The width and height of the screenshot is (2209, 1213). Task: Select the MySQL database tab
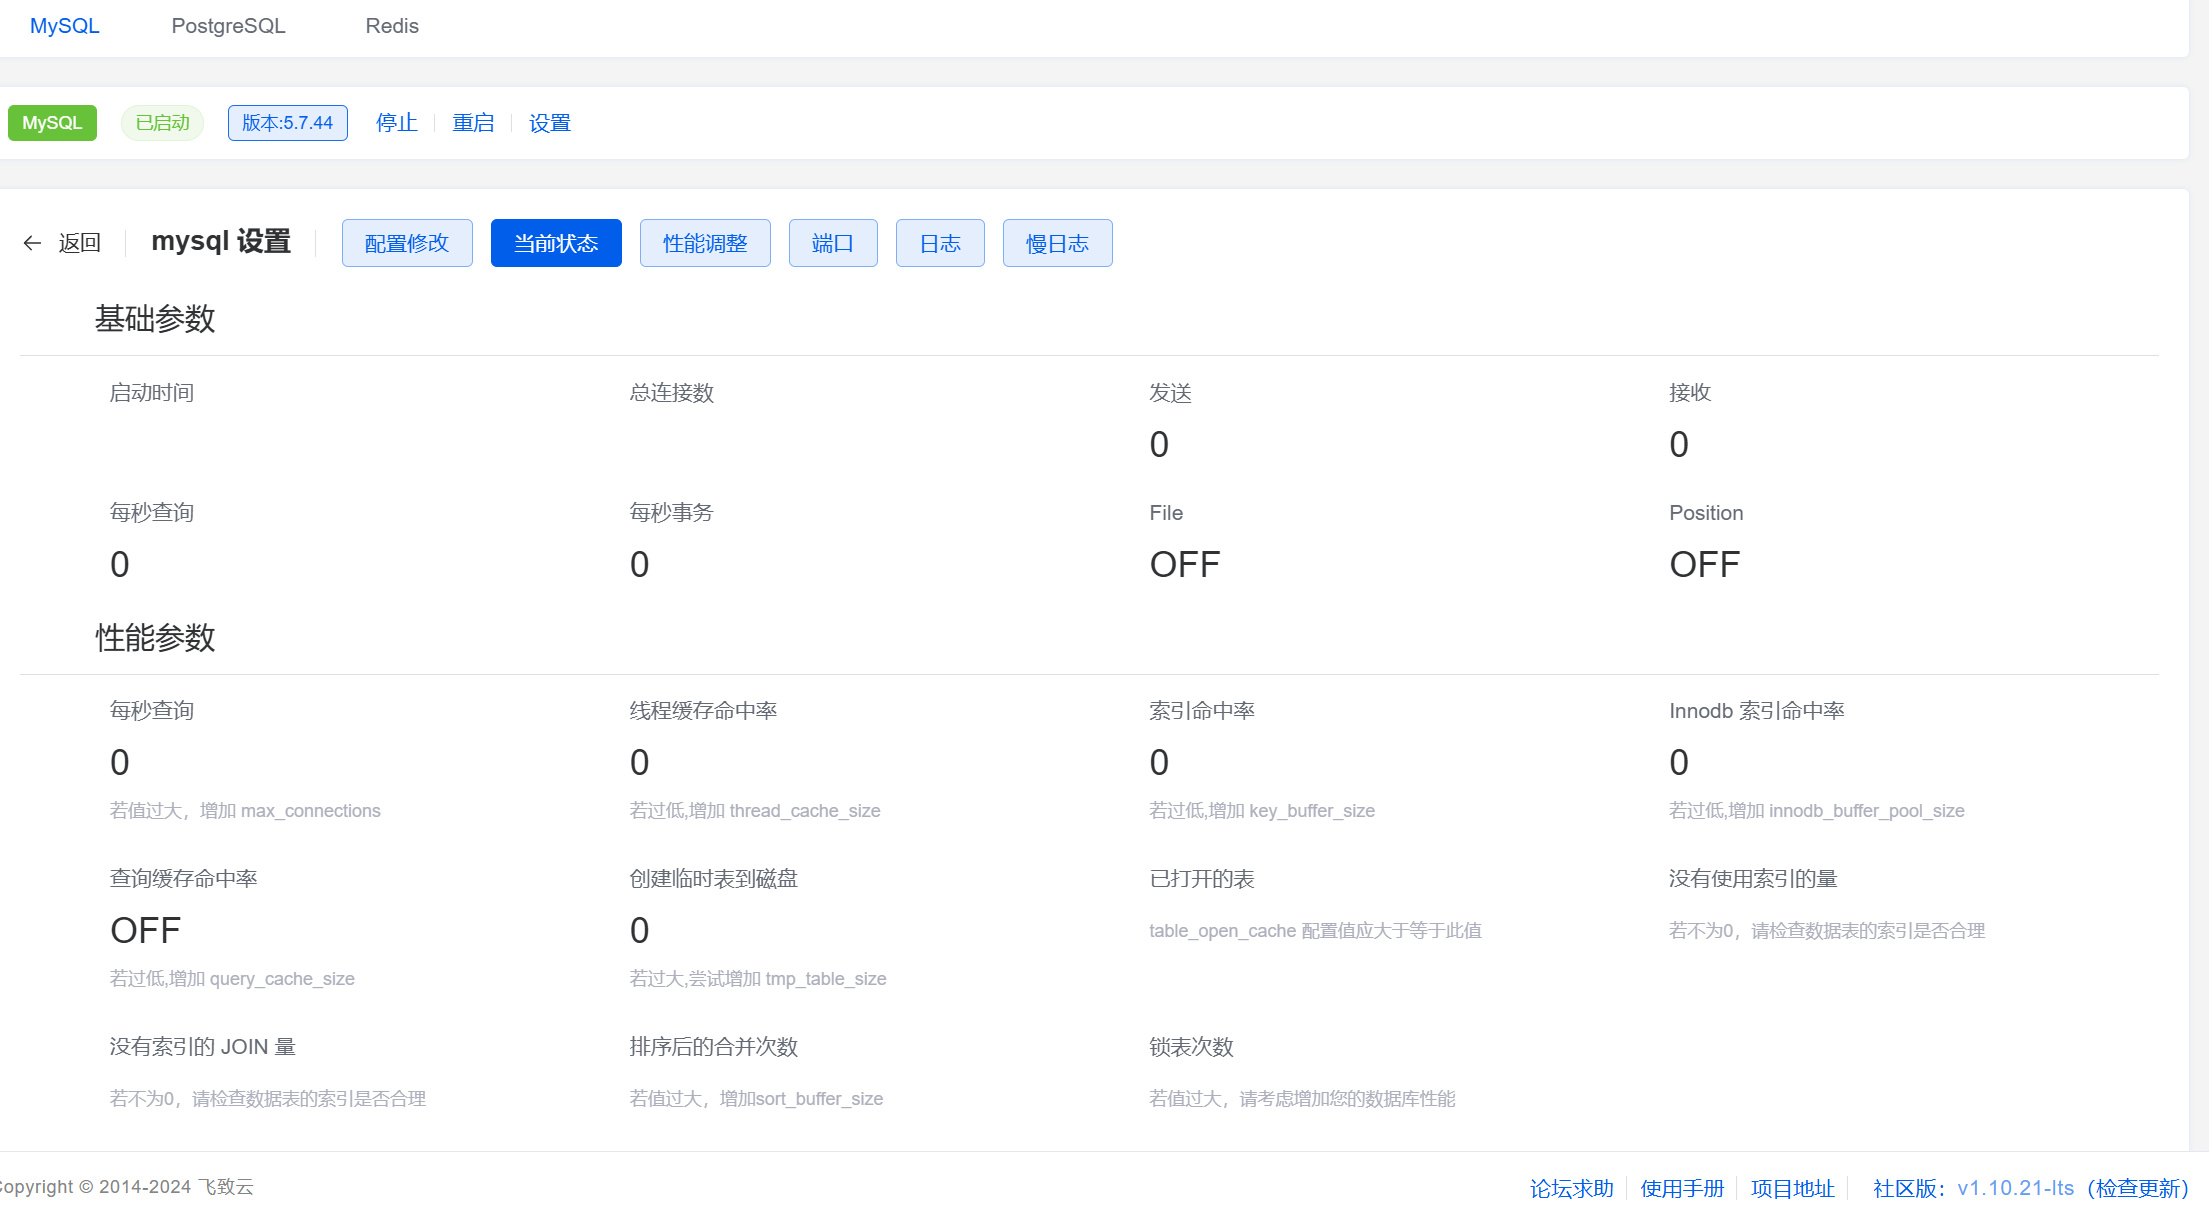(x=65, y=26)
